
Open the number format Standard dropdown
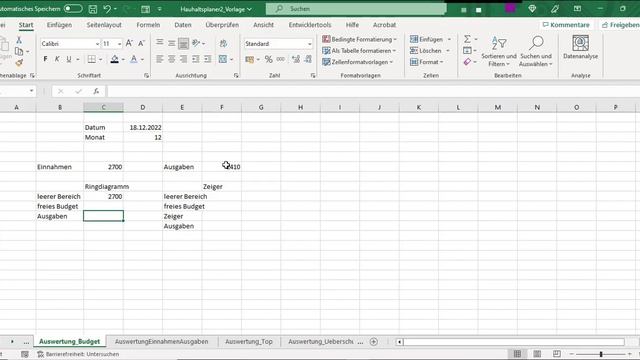coord(309,44)
